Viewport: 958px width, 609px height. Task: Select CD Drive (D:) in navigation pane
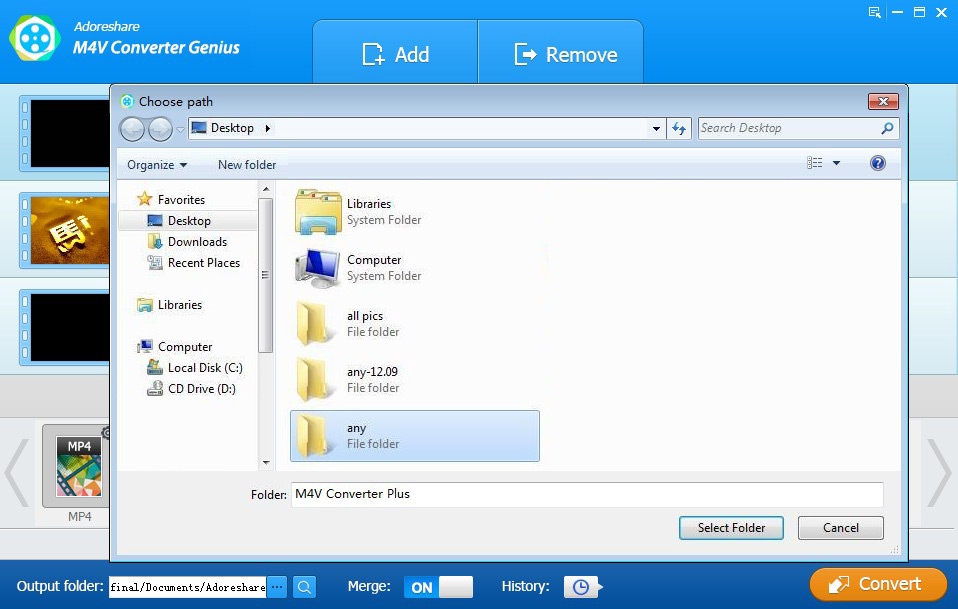(x=191, y=388)
